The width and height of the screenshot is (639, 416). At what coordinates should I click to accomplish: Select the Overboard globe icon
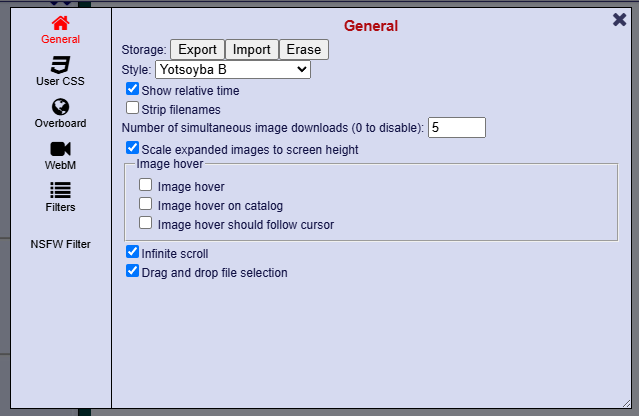[x=60, y=107]
